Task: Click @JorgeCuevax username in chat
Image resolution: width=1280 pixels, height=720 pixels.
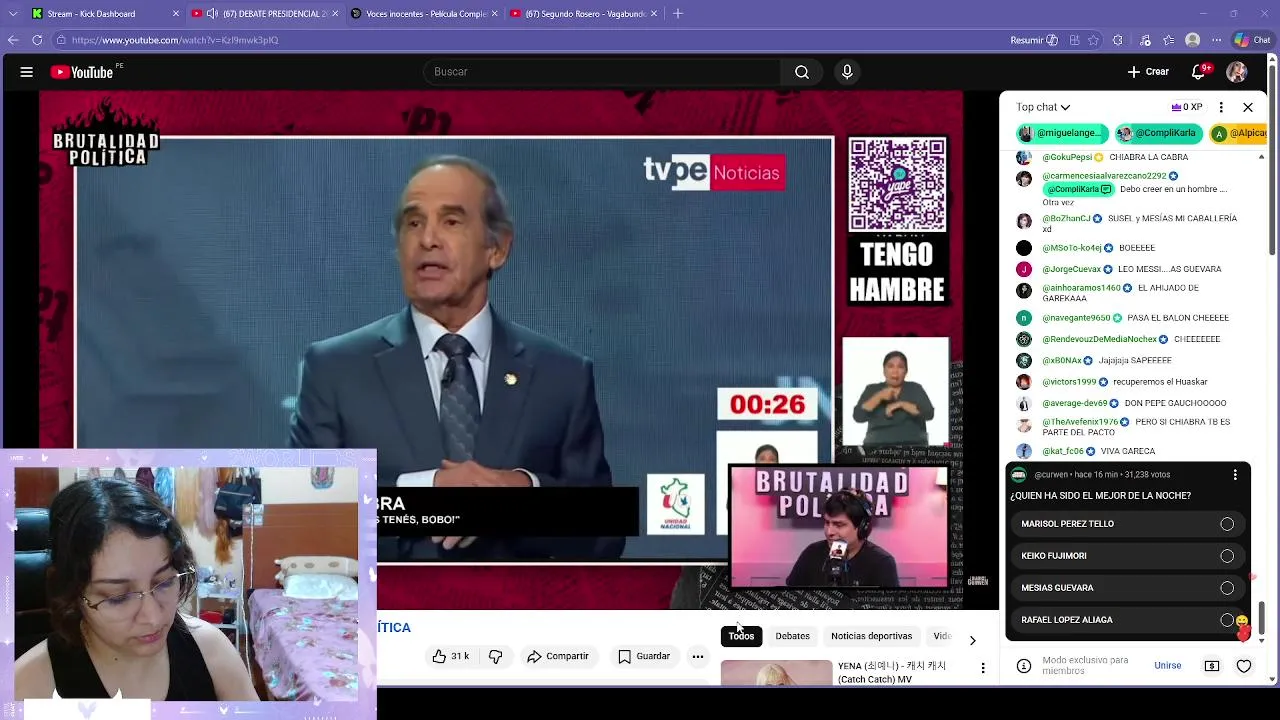Action: coord(1071,269)
